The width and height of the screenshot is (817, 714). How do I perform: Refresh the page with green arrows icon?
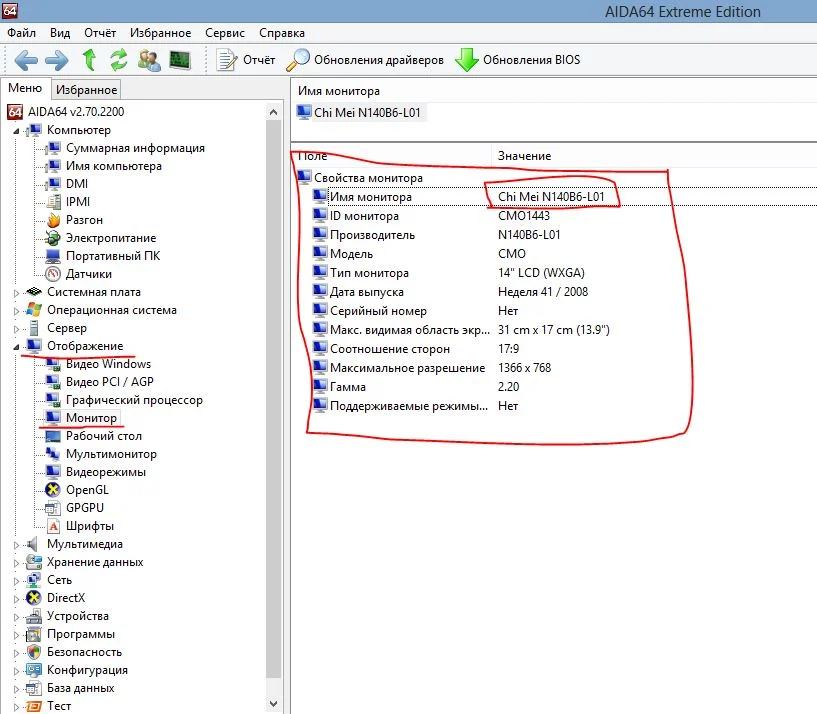(119, 60)
